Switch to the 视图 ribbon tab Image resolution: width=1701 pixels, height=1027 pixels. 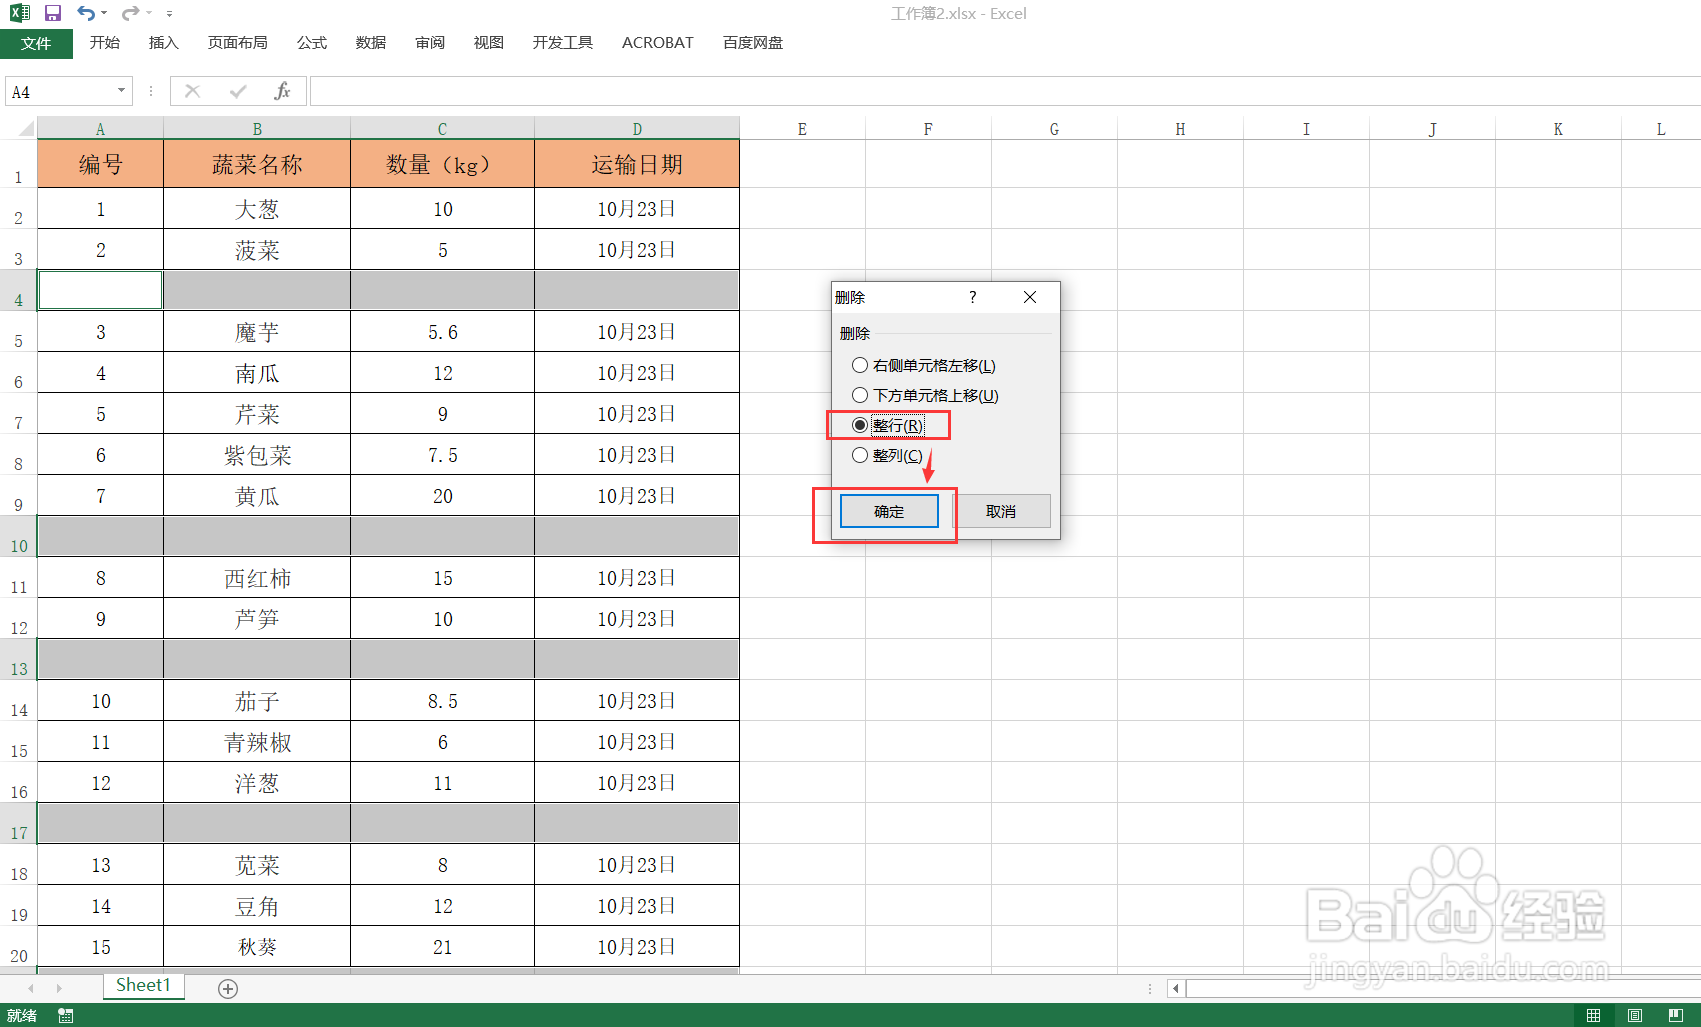(x=489, y=43)
